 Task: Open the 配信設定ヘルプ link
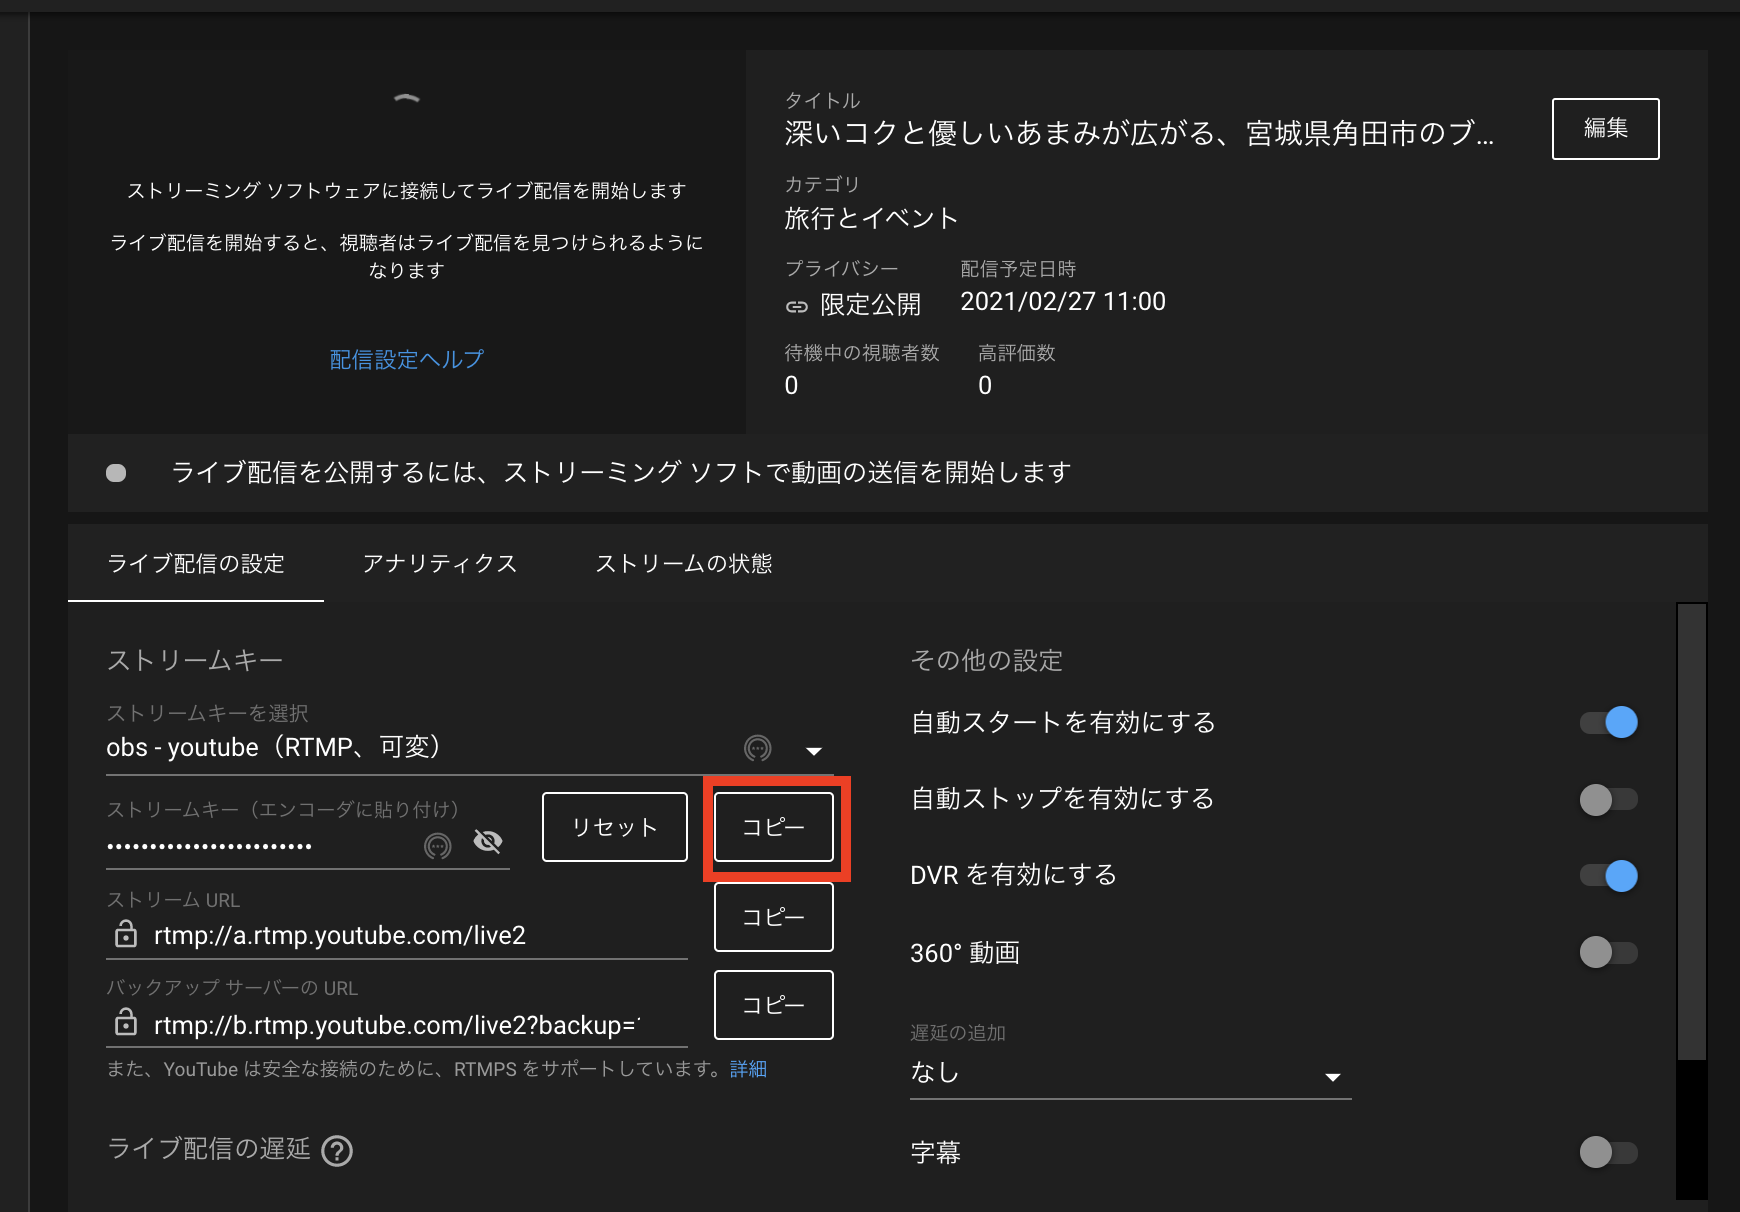[x=405, y=359]
